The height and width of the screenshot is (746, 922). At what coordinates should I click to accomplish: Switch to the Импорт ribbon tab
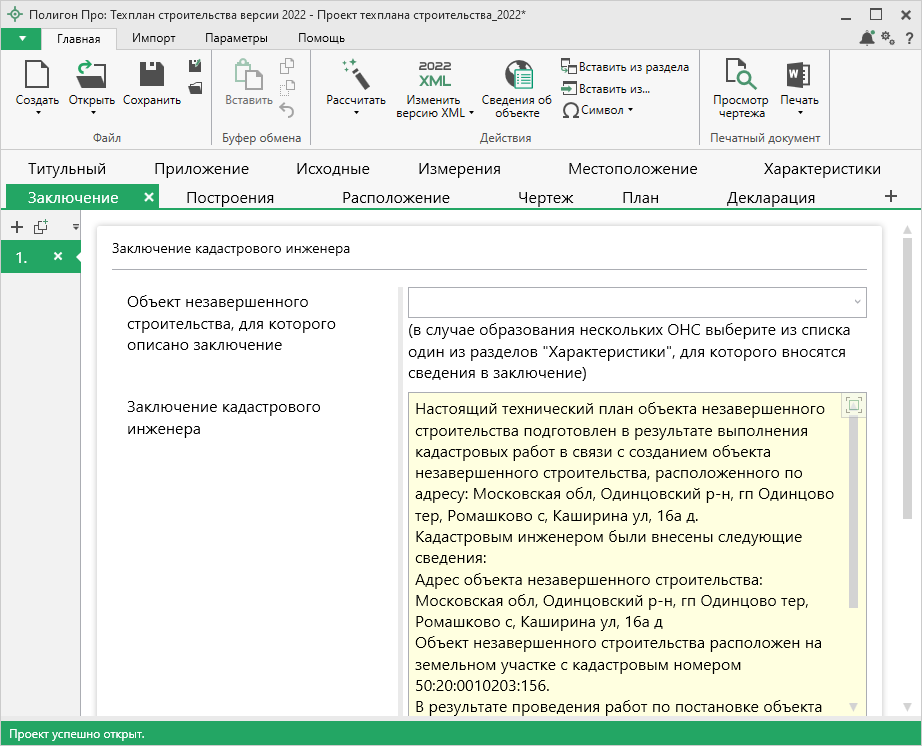[x=153, y=38]
